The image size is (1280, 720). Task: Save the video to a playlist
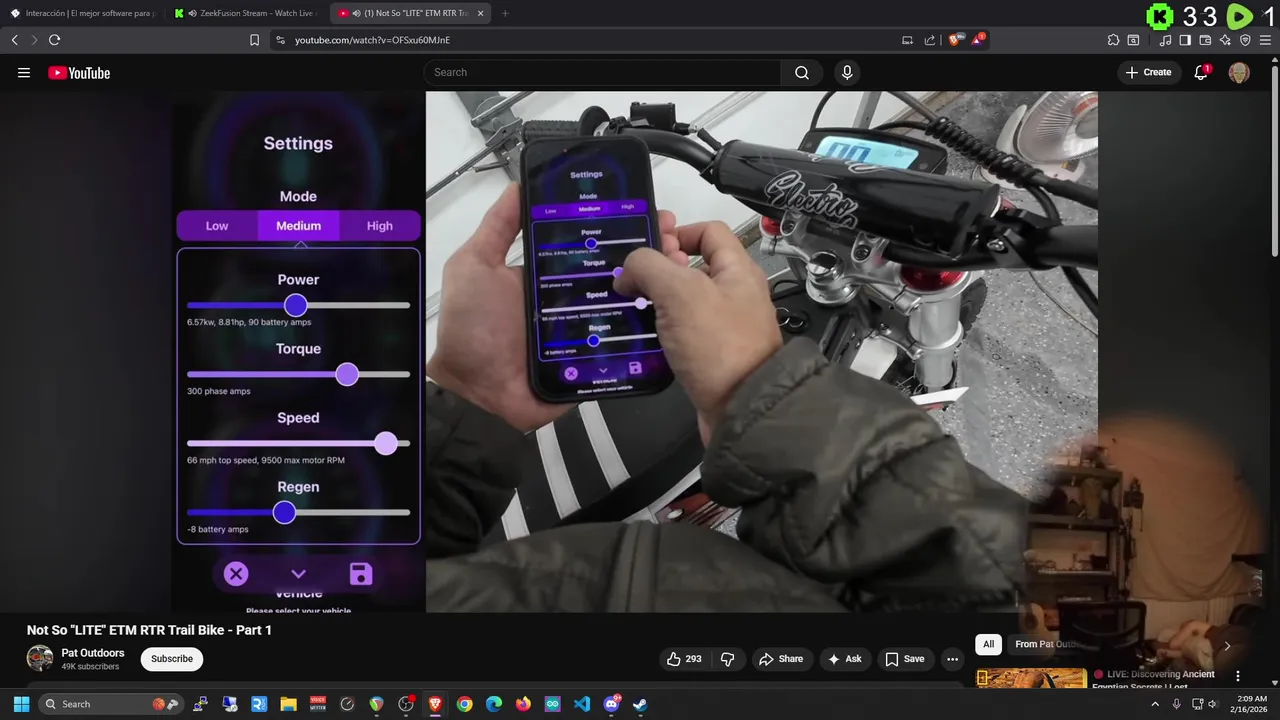pos(904,659)
